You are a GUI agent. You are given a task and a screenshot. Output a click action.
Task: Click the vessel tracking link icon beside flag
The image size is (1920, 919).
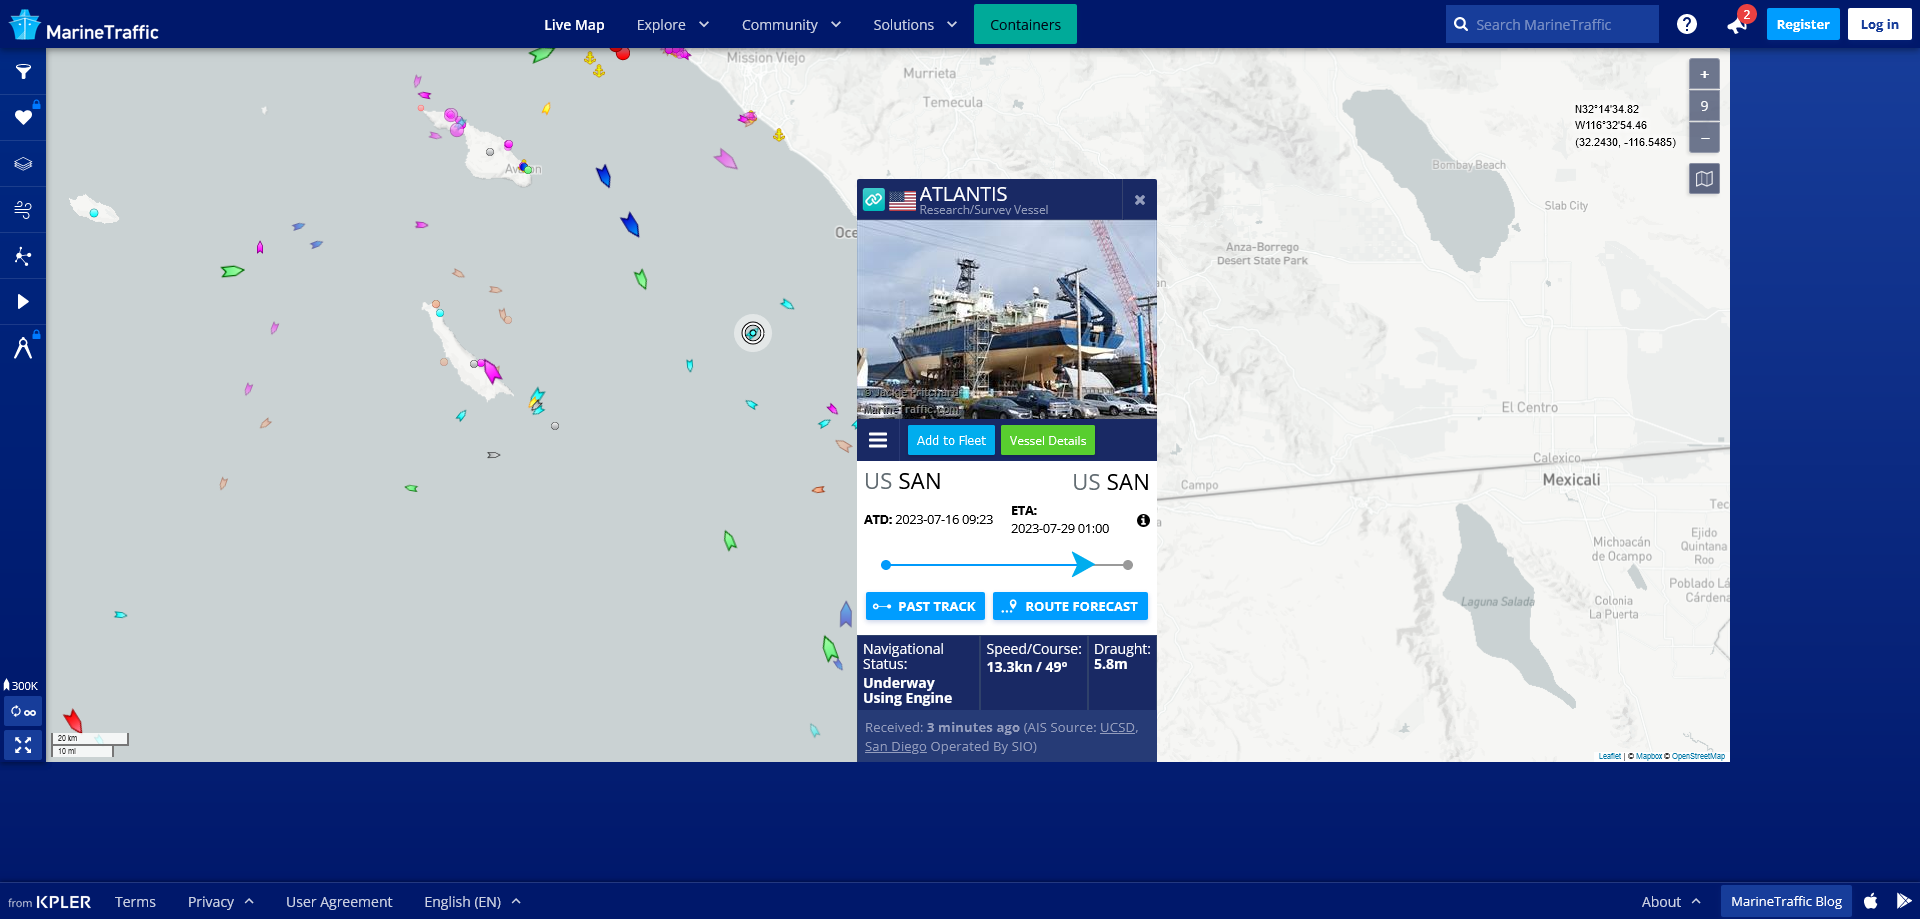874,200
